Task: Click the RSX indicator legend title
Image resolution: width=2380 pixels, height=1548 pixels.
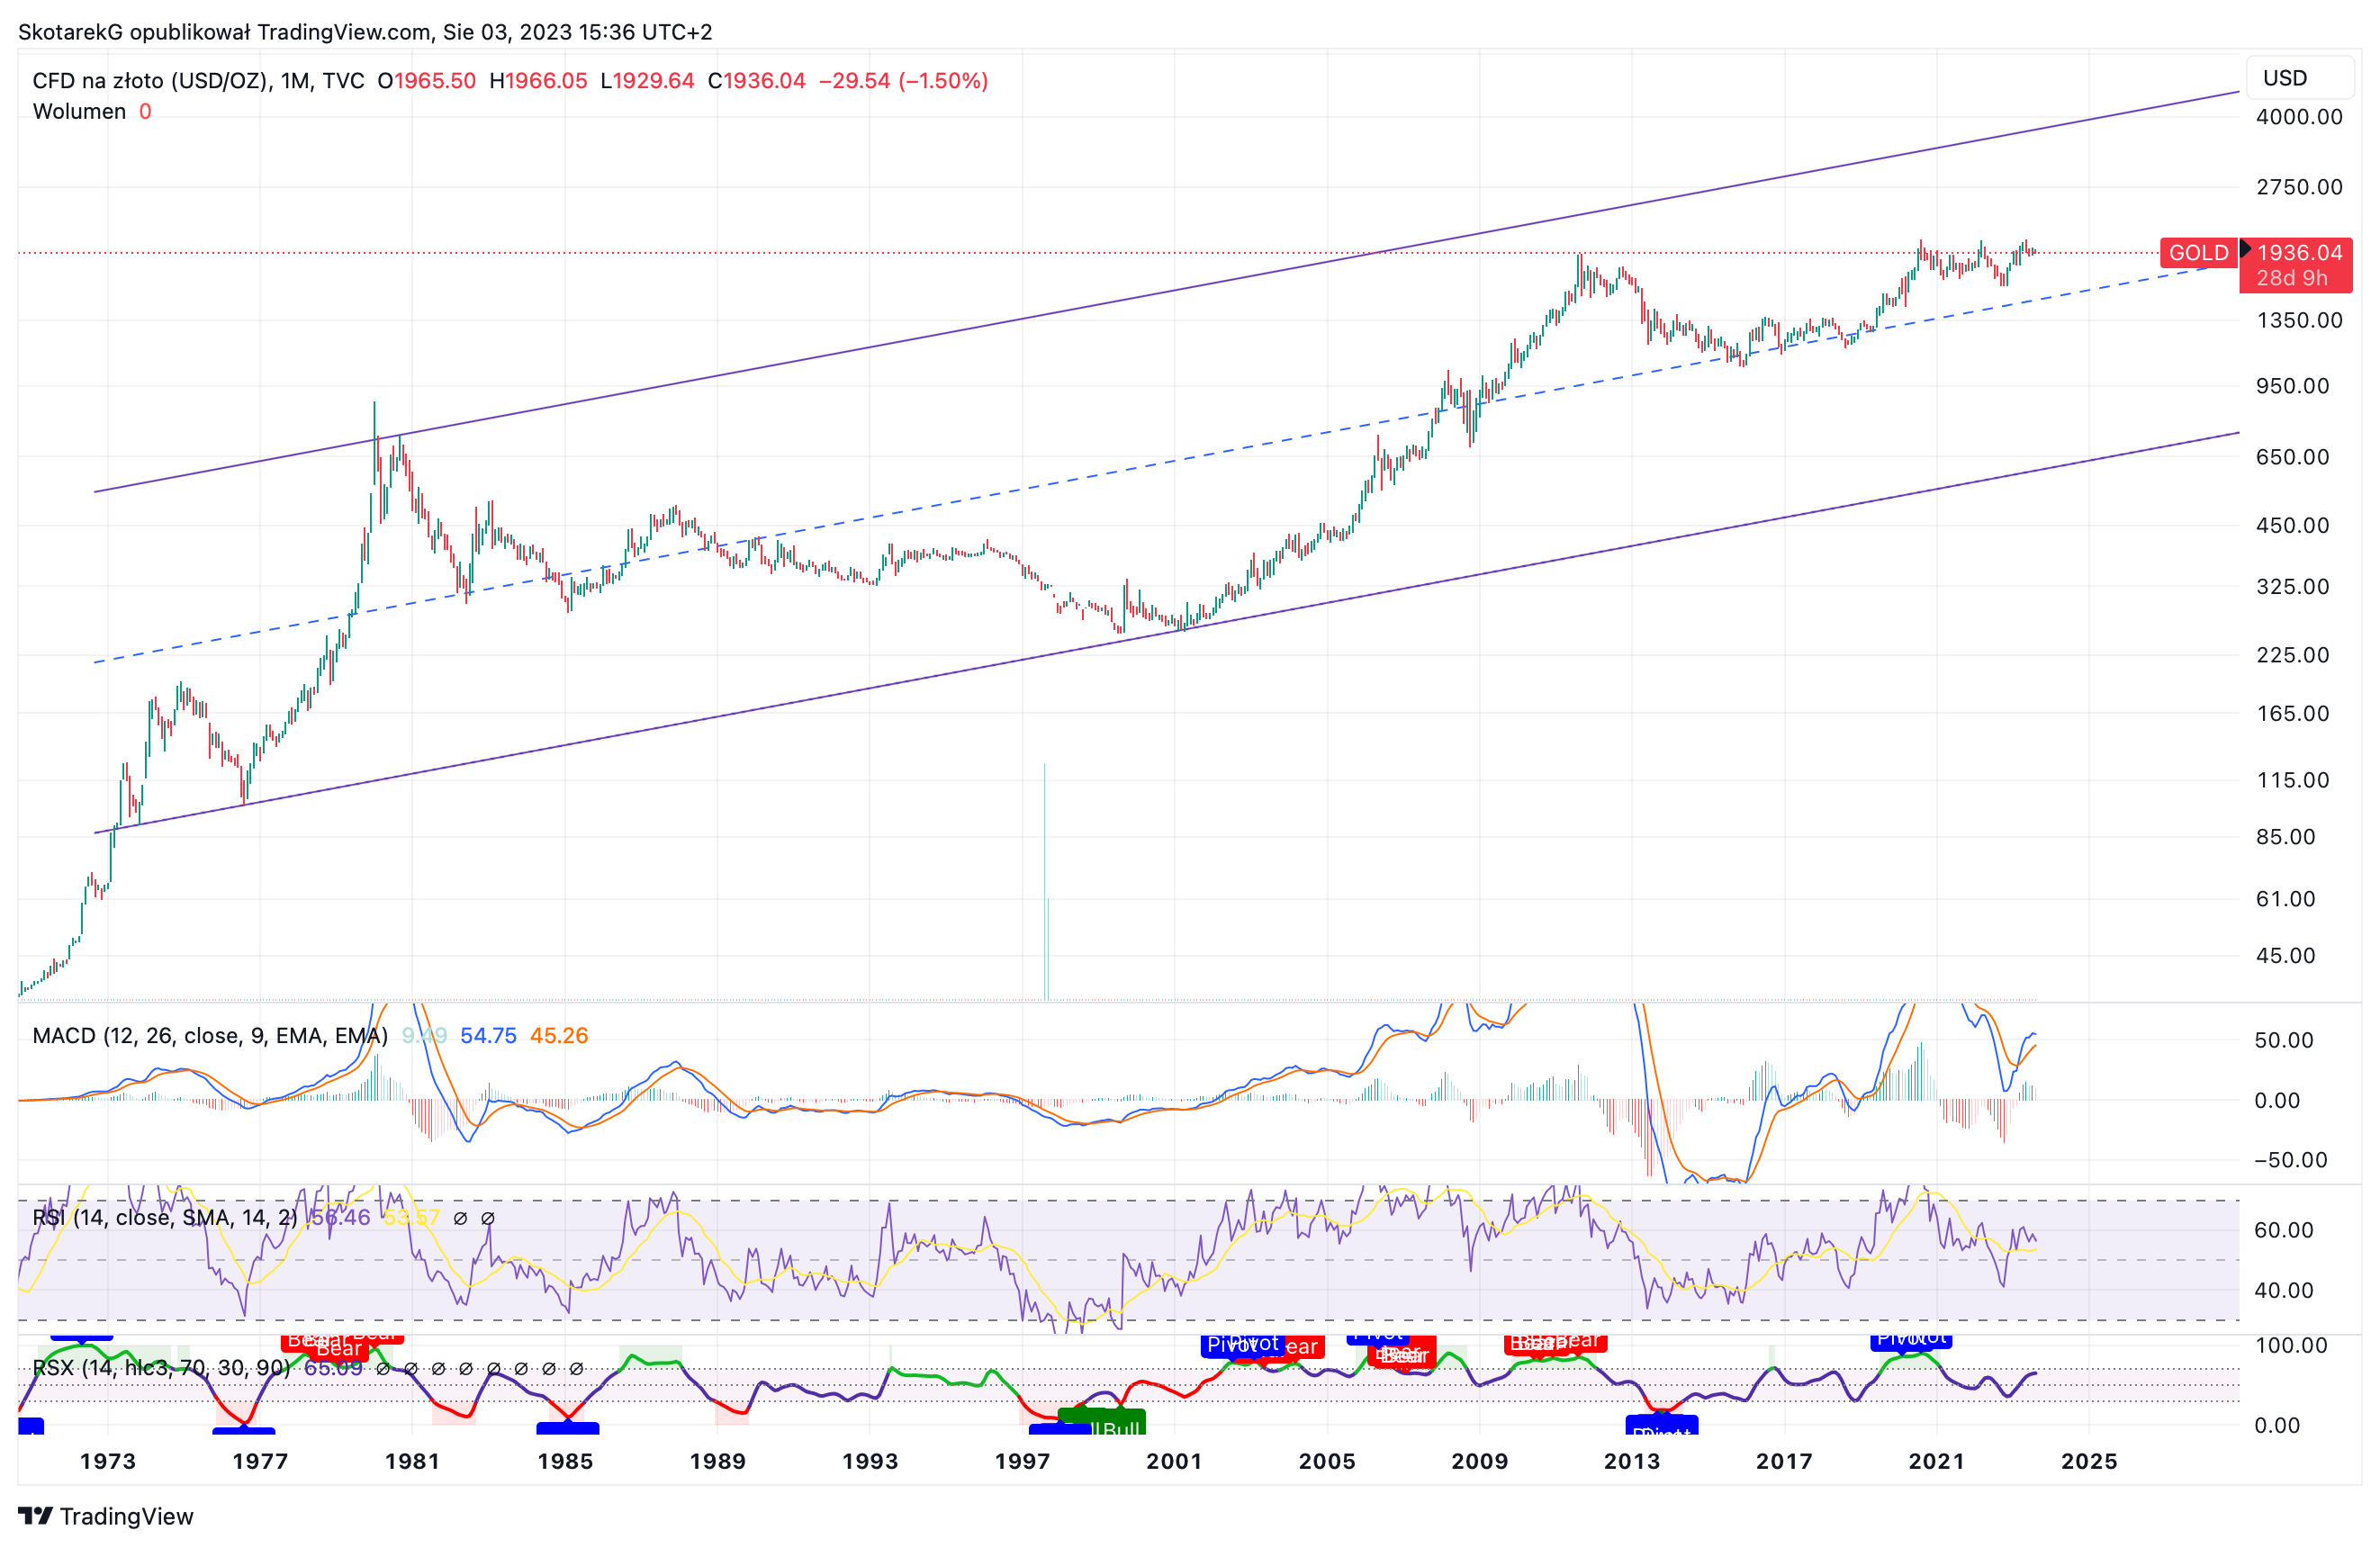Action: [x=161, y=1368]
